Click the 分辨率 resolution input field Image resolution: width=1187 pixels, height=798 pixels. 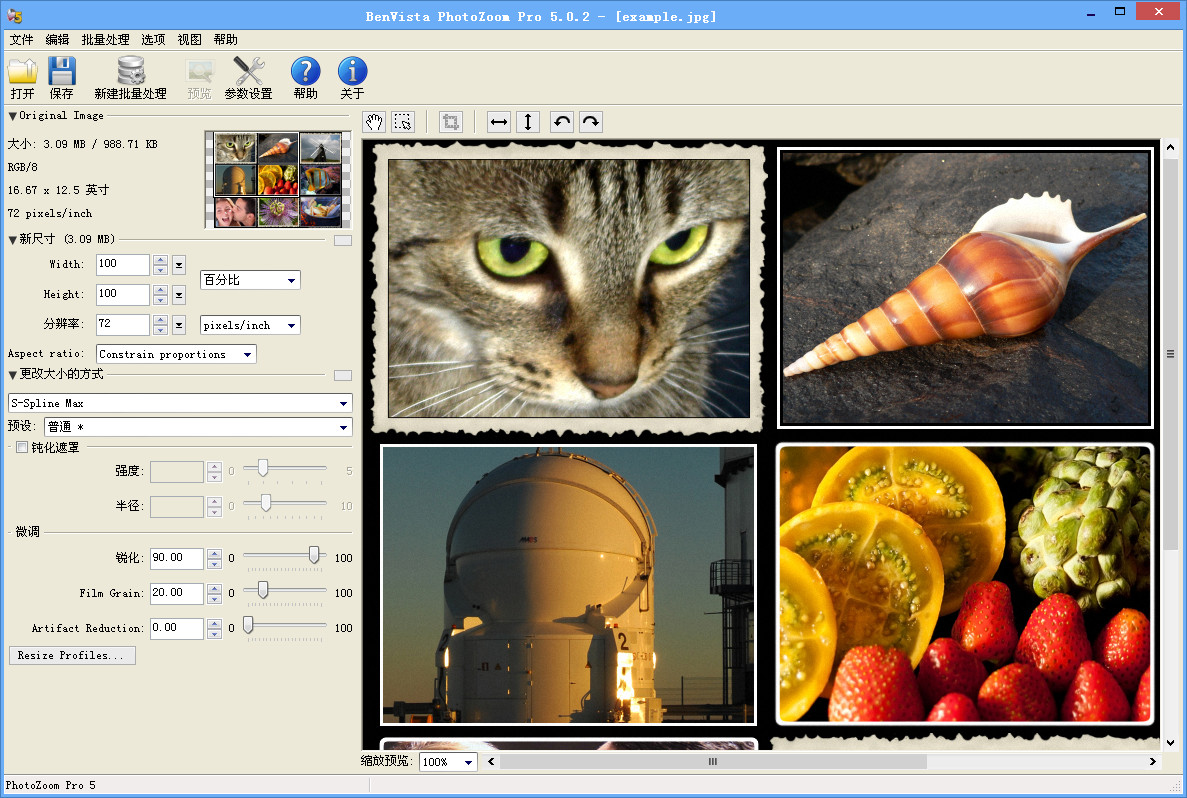[123, 324]
